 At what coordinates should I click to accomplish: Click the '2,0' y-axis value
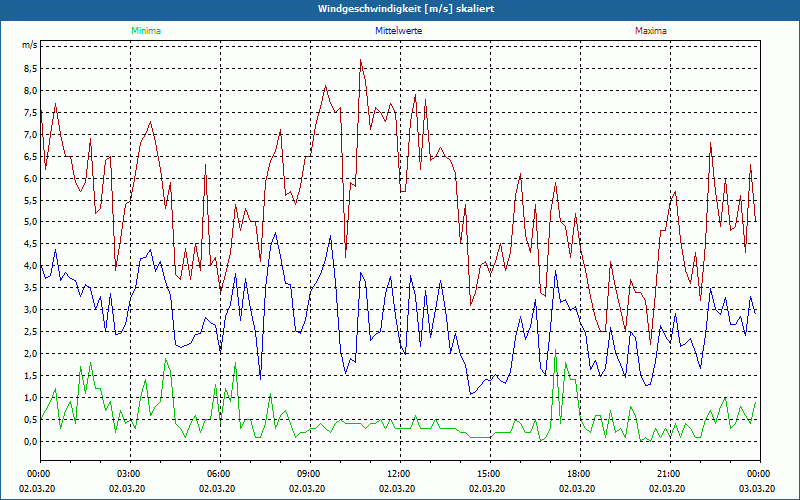coord(31,354)
